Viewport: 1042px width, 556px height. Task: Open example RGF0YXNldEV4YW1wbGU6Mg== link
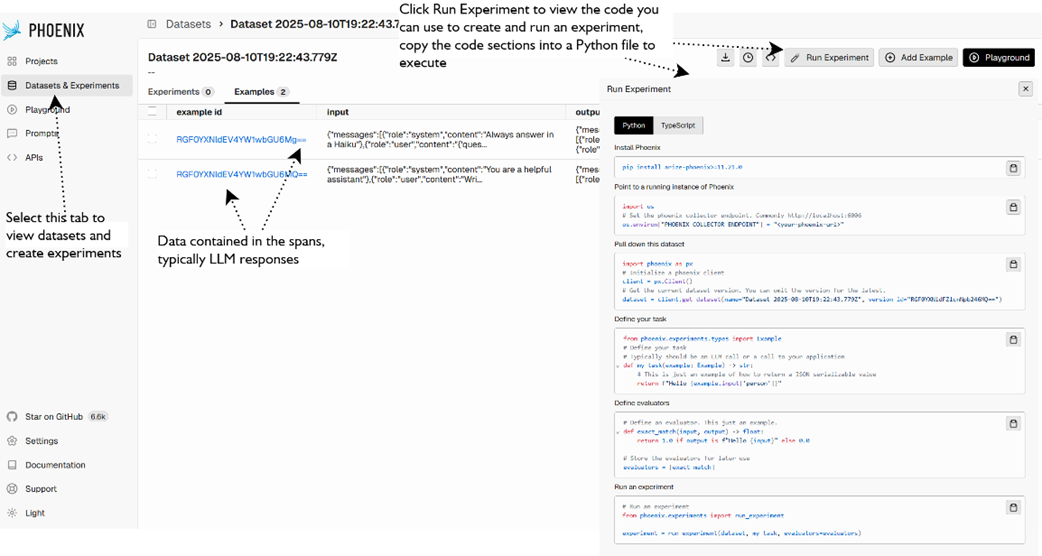click(x=241, y=139)
